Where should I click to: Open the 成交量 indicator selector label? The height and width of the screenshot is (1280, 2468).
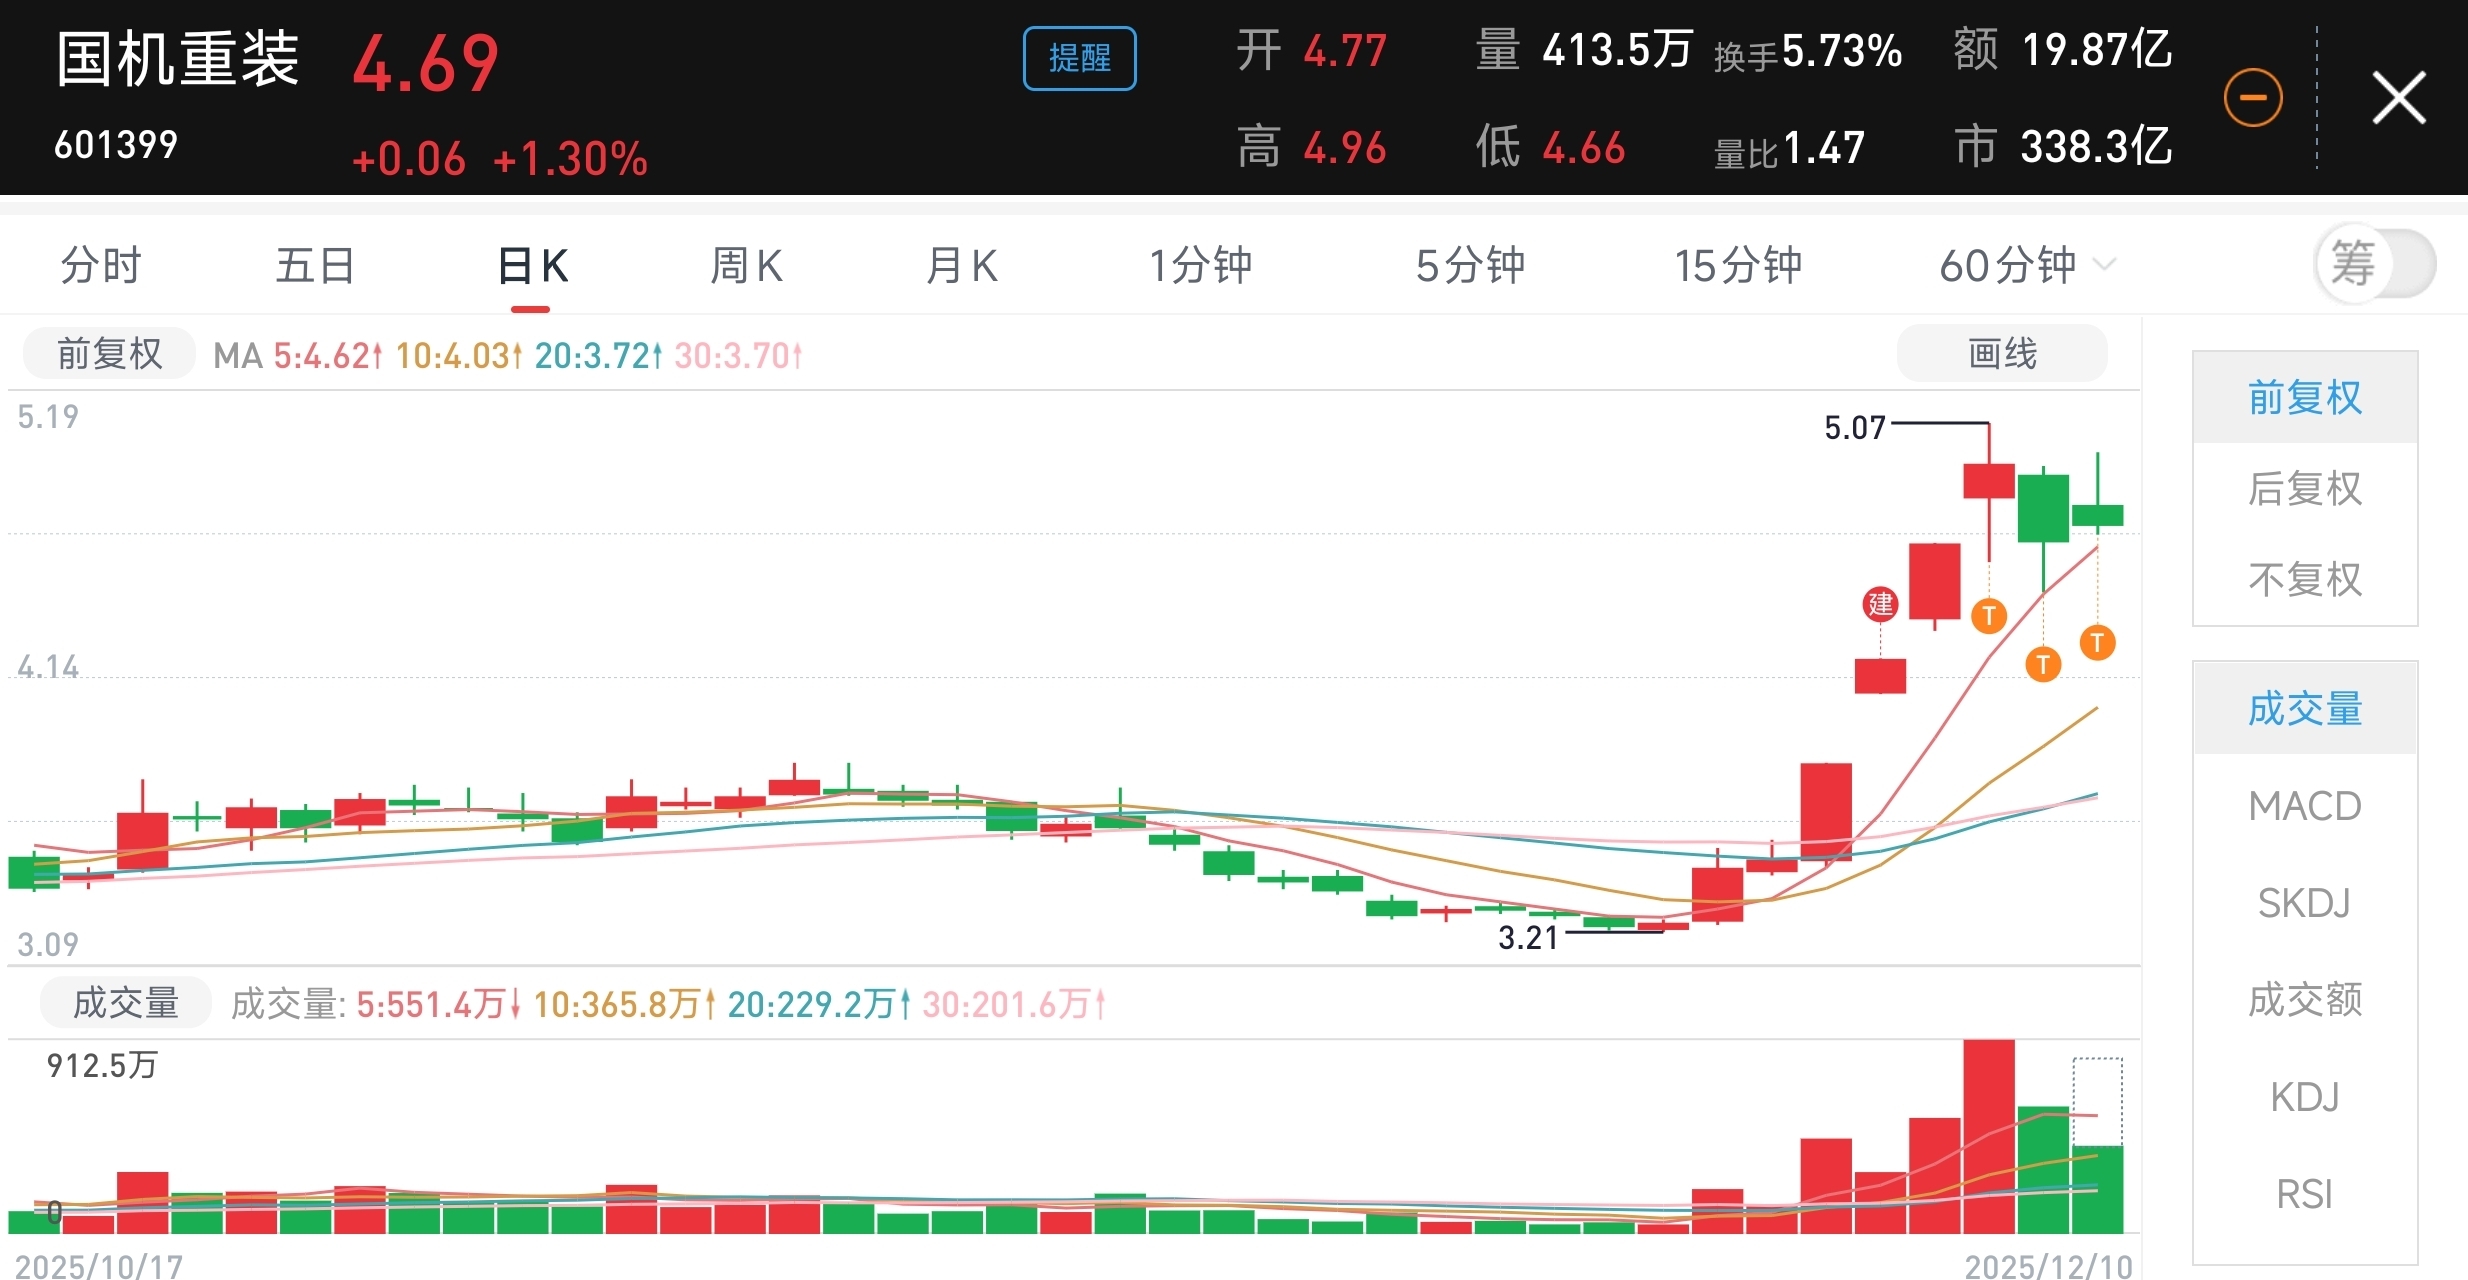pyautogui.click(x=126, y=1003)
